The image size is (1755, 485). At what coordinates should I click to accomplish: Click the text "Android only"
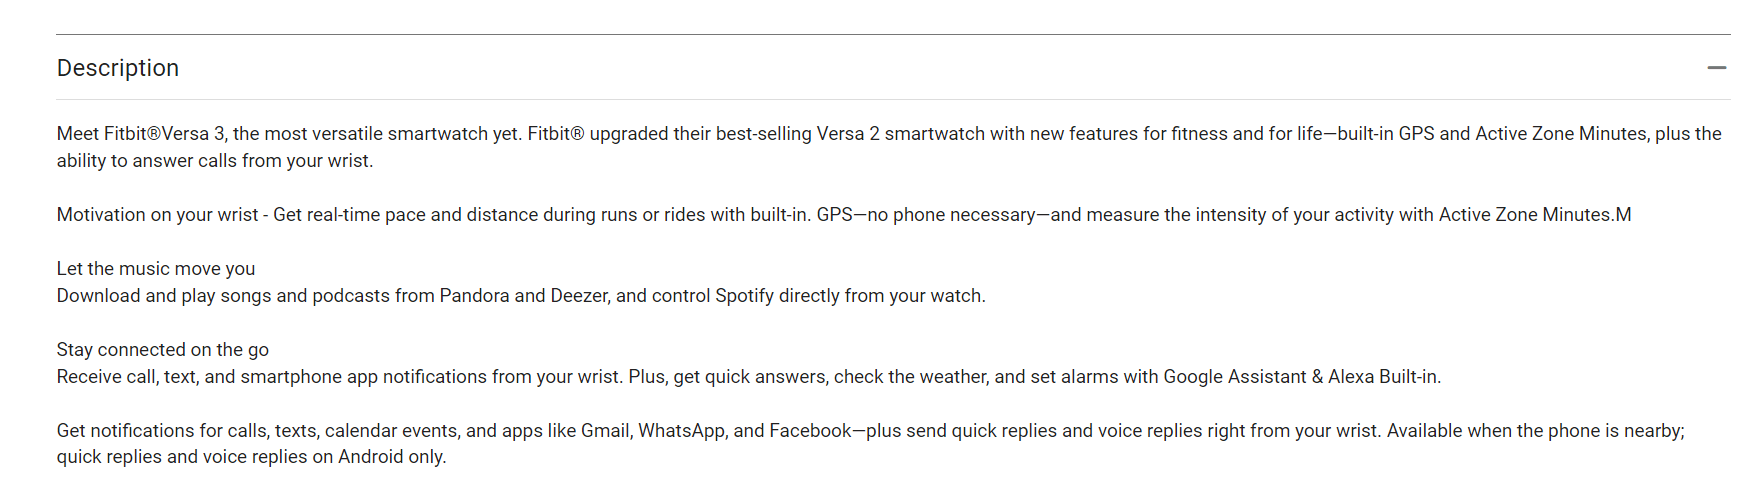coord(391,457)
